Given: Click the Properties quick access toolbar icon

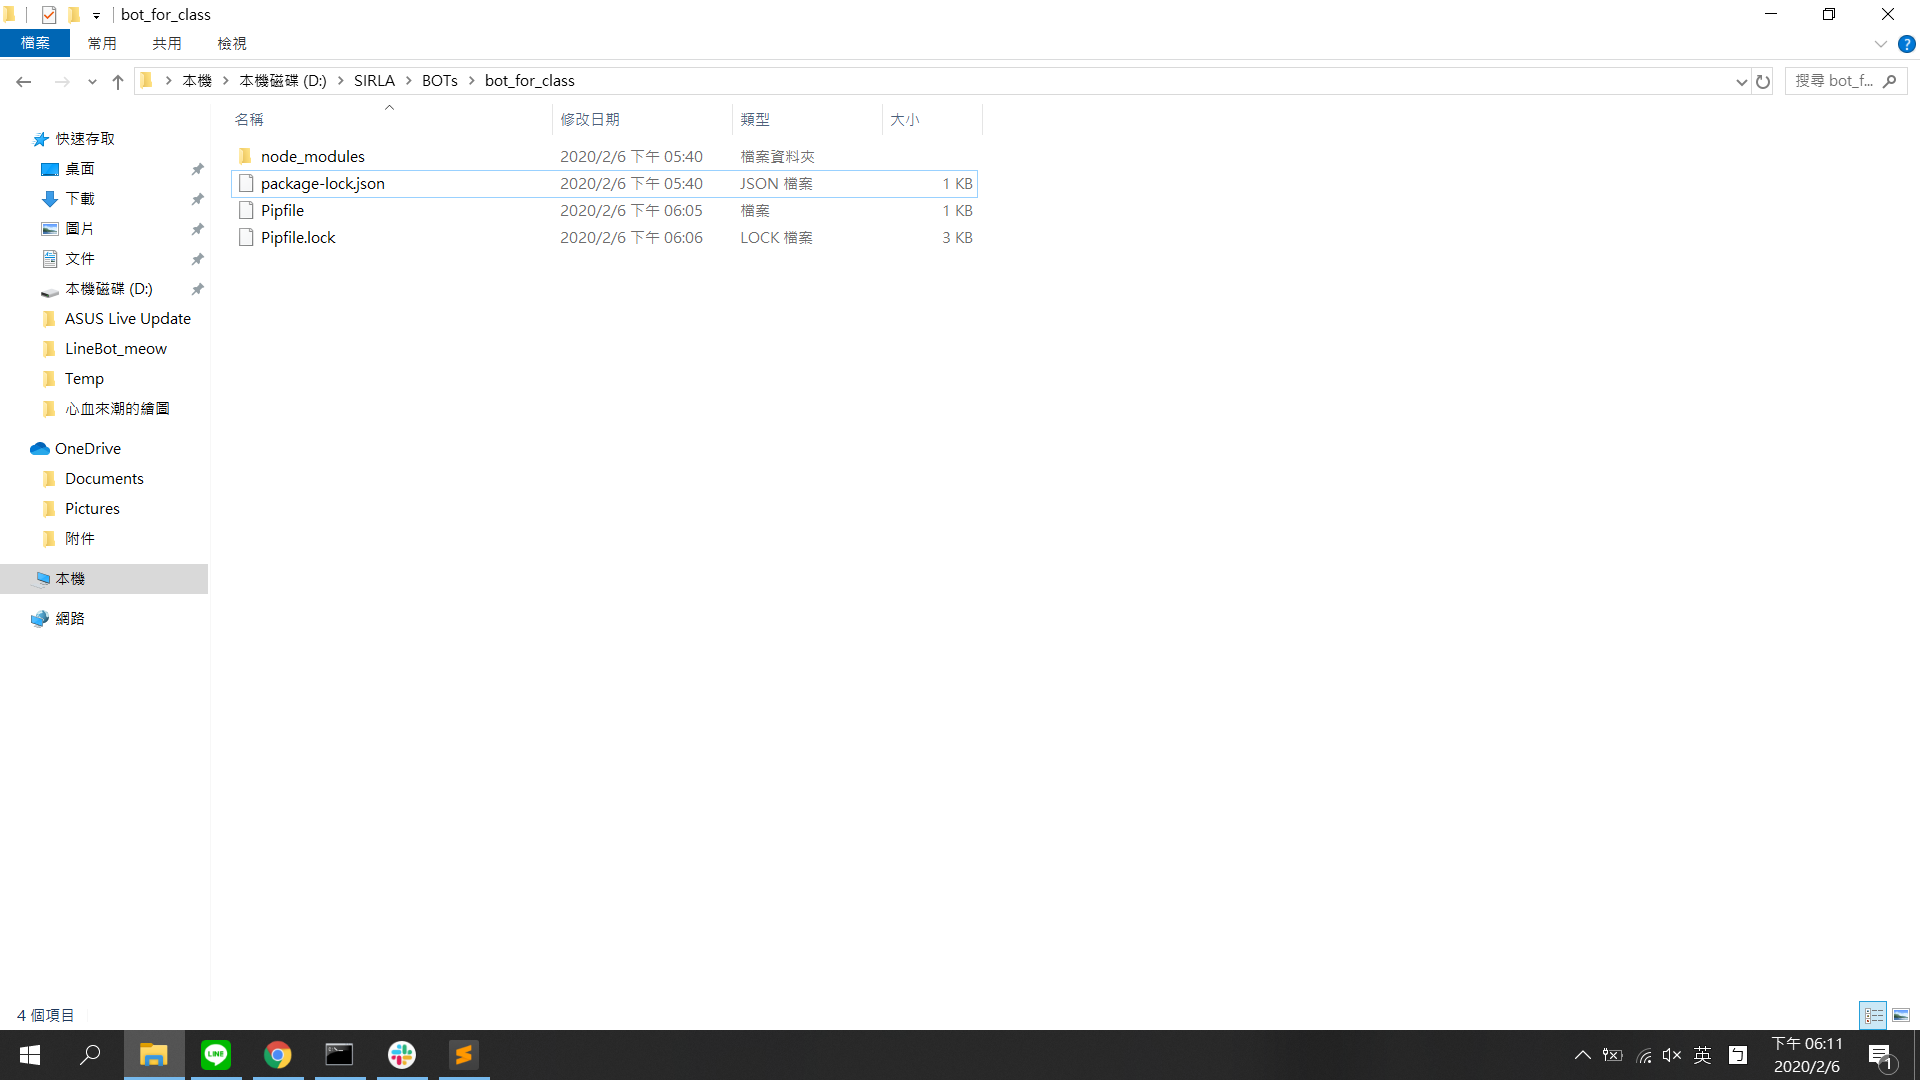Looking at the screenshot, I should pyautogui.click(x=49, y=14).
